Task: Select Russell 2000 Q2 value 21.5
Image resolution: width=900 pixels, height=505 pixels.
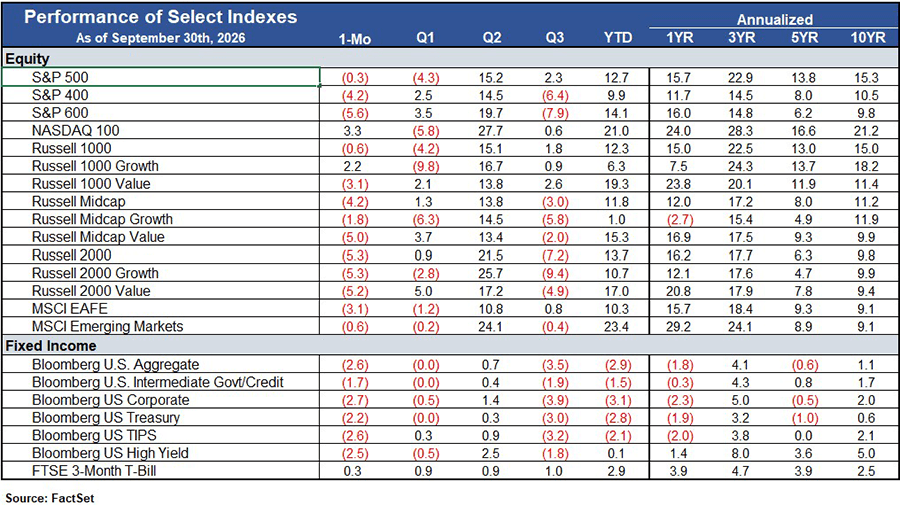Action: pyautogui.click(x=491, y=255)
